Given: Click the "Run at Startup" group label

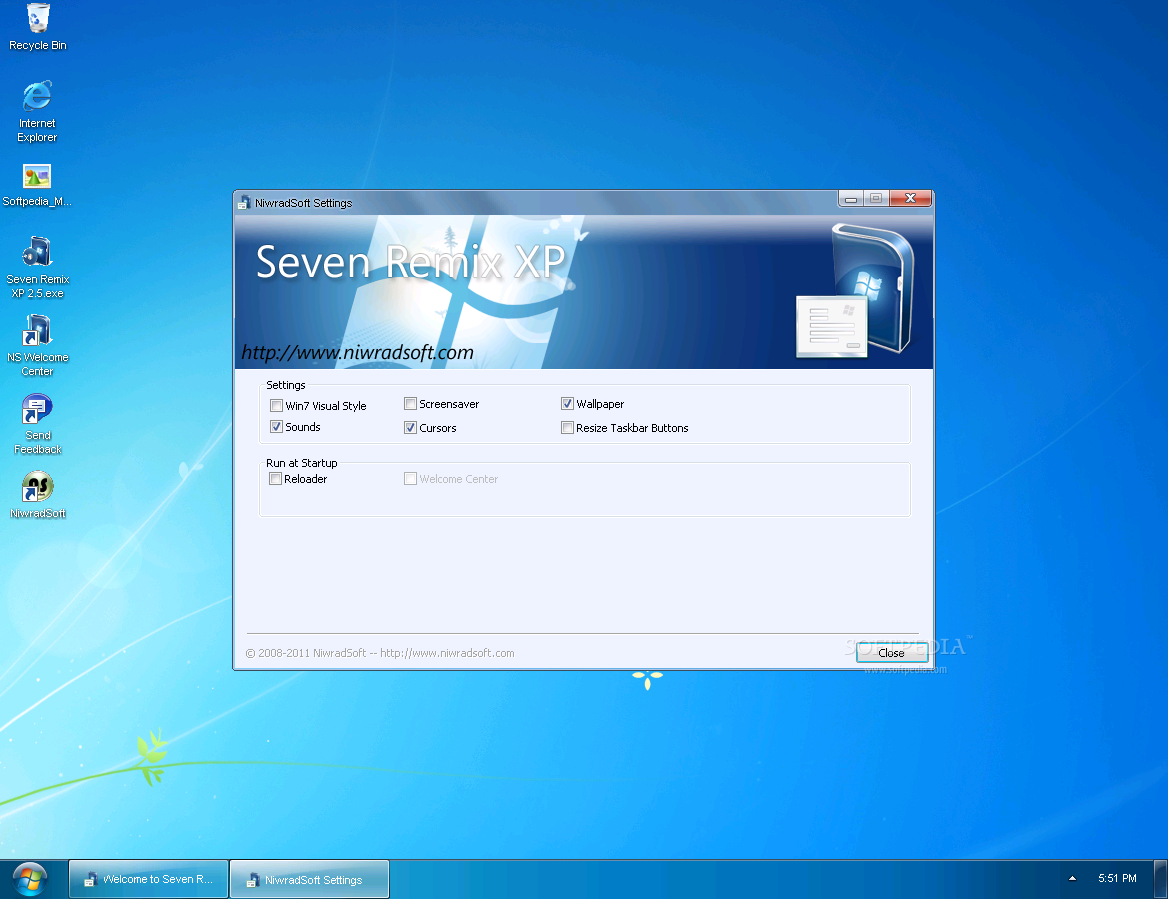Looking at the screenshot, I should 302,463.
